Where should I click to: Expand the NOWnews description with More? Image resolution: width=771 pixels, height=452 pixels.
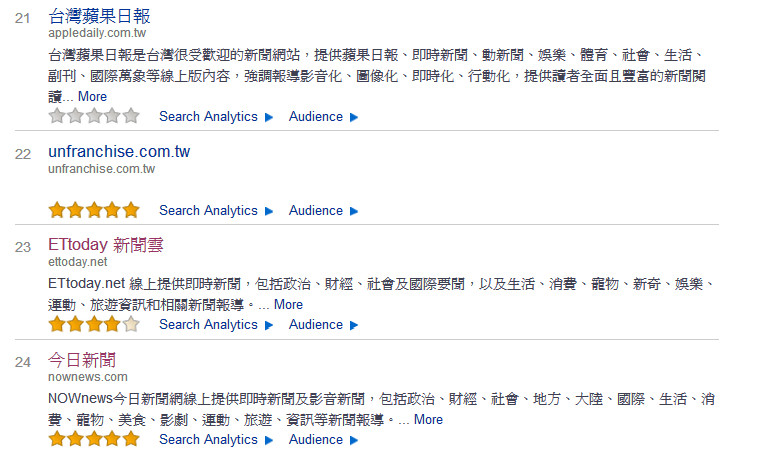tap(428, 420)
